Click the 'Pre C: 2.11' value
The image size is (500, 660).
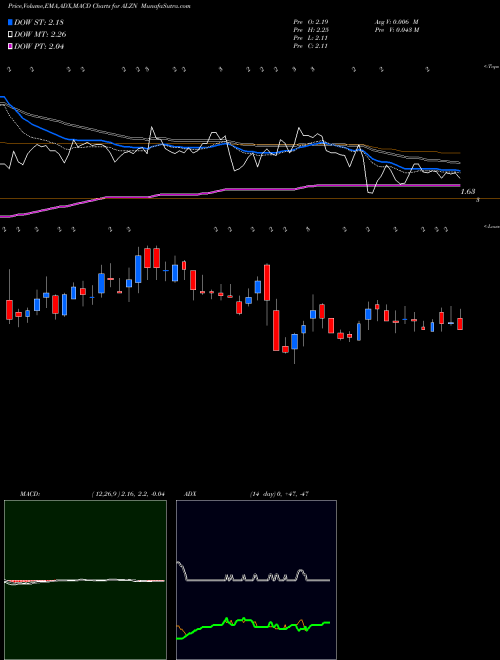pos(311,46)
